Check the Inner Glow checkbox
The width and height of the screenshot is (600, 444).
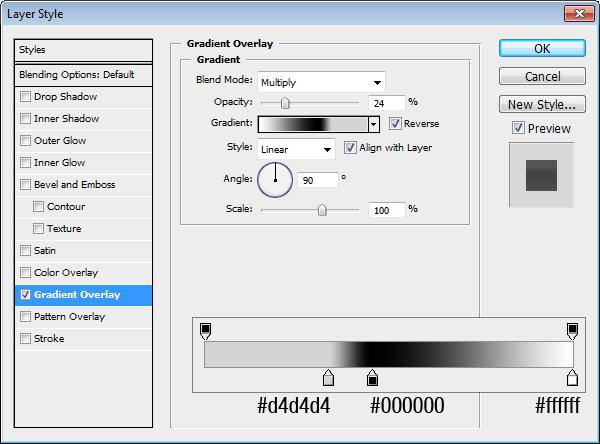[x=25, y=163]
